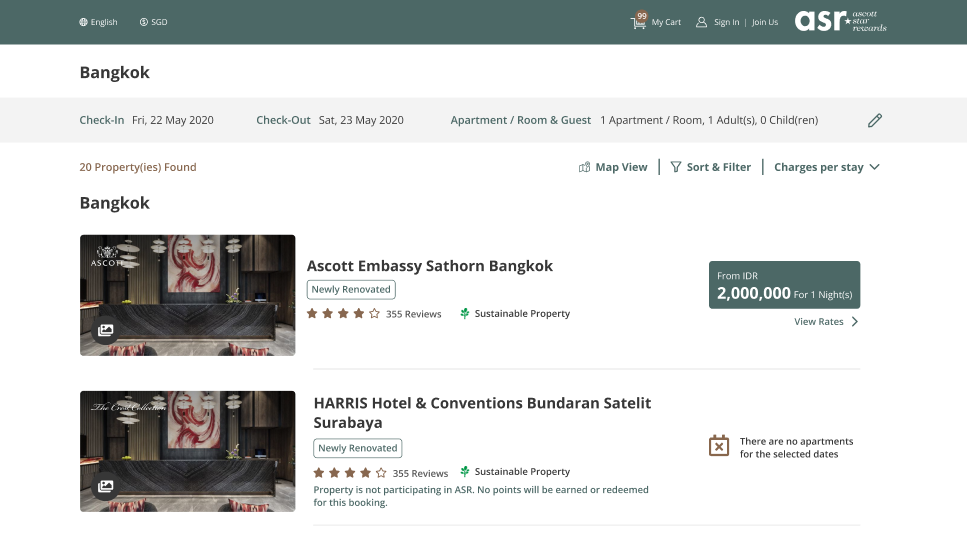
Task: Expand the Charges per stay dropdown
Action: pos(826,167)
